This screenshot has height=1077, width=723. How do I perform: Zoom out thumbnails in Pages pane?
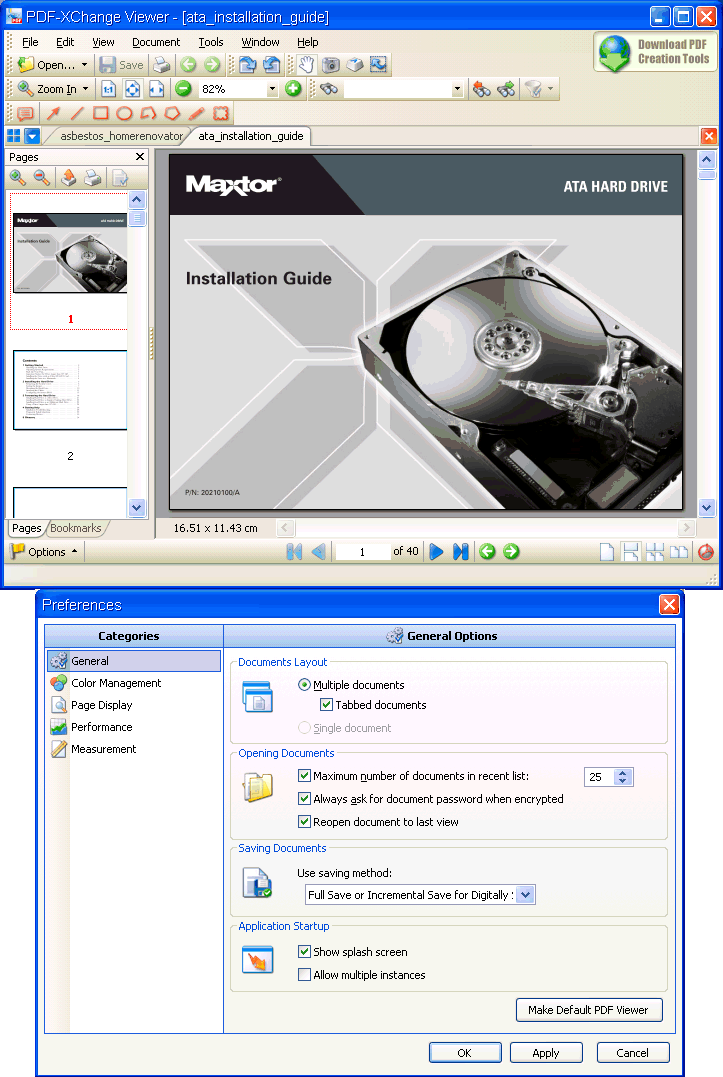pyautogui.click(x=42, y=178)
